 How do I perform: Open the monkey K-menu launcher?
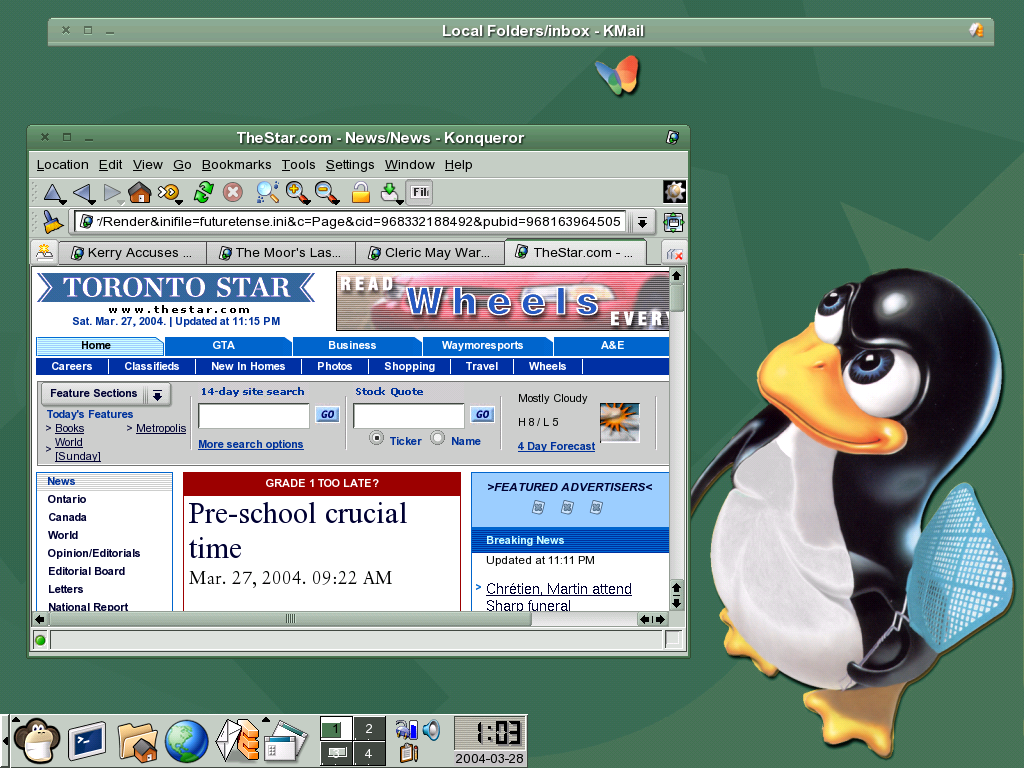(37, 741)
